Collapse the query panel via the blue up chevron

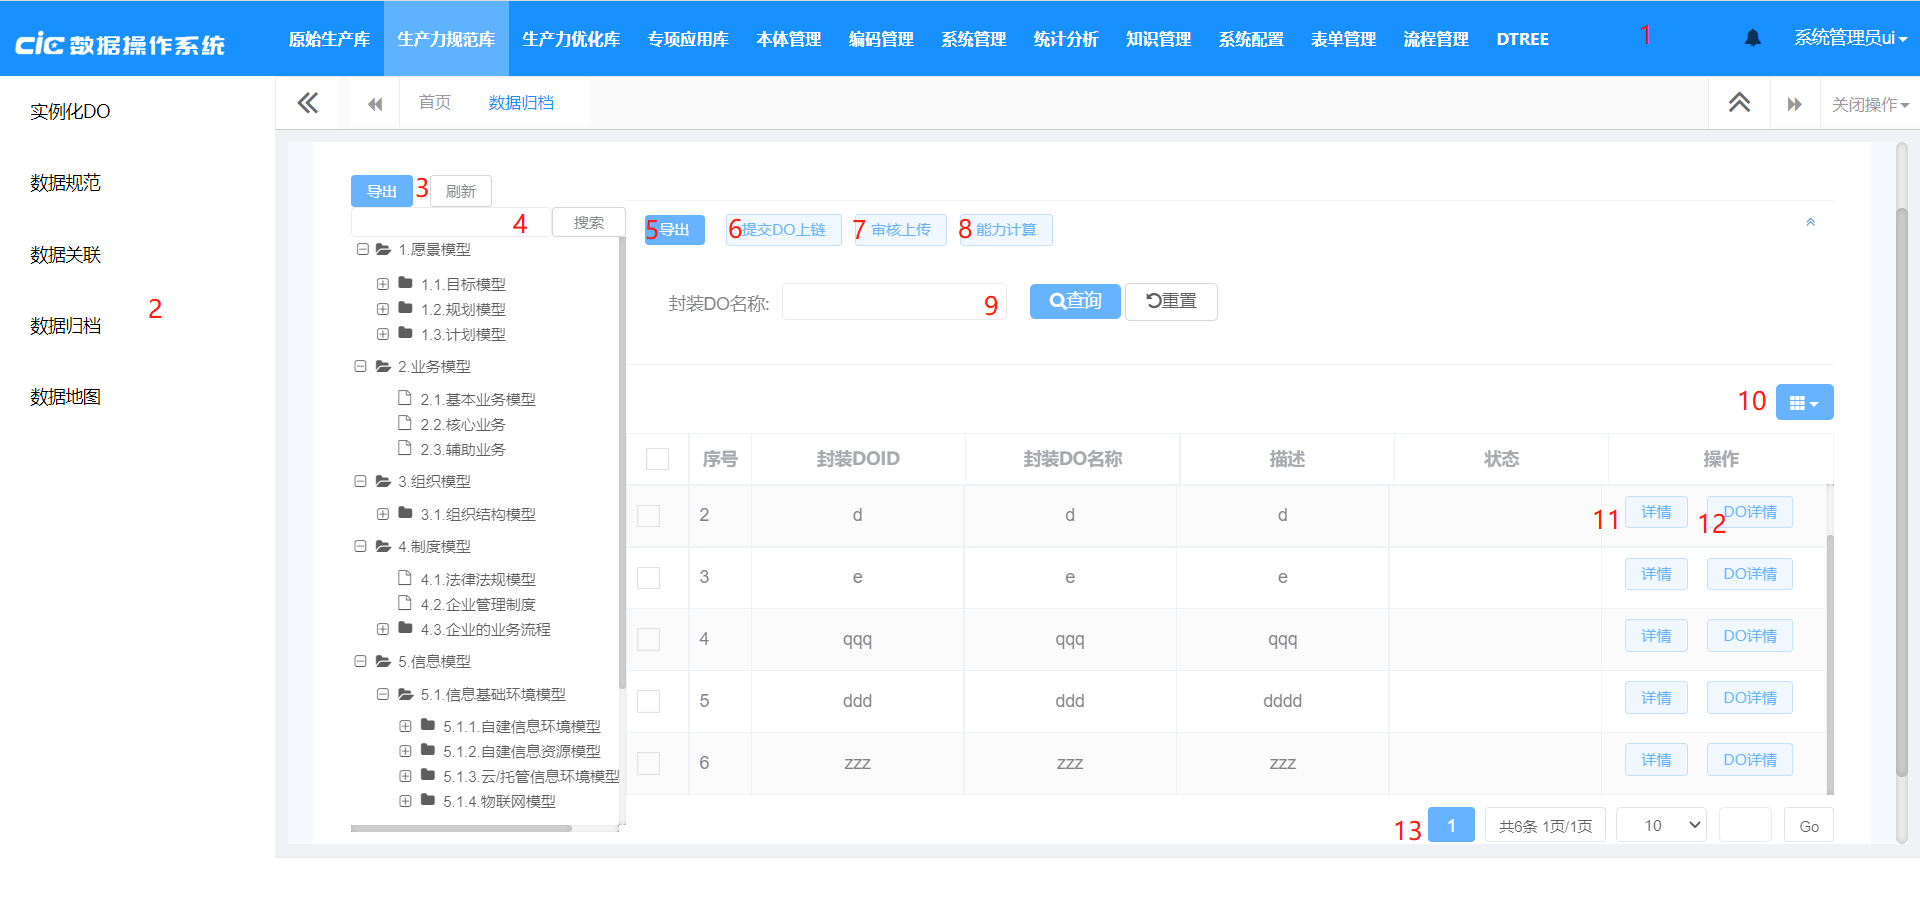pos(1810,222)
